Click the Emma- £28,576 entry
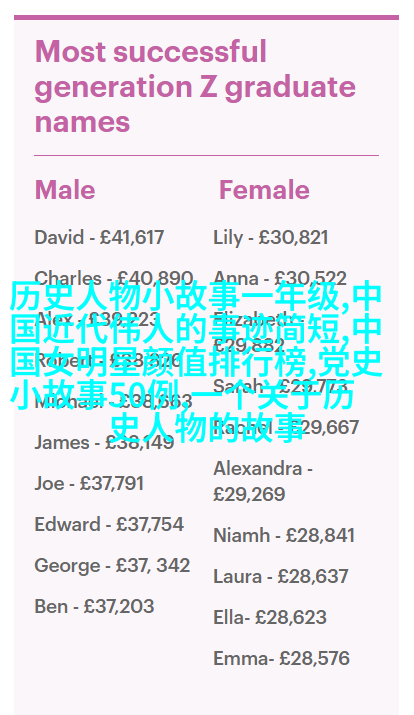414x715 pixels. point(281,658)
